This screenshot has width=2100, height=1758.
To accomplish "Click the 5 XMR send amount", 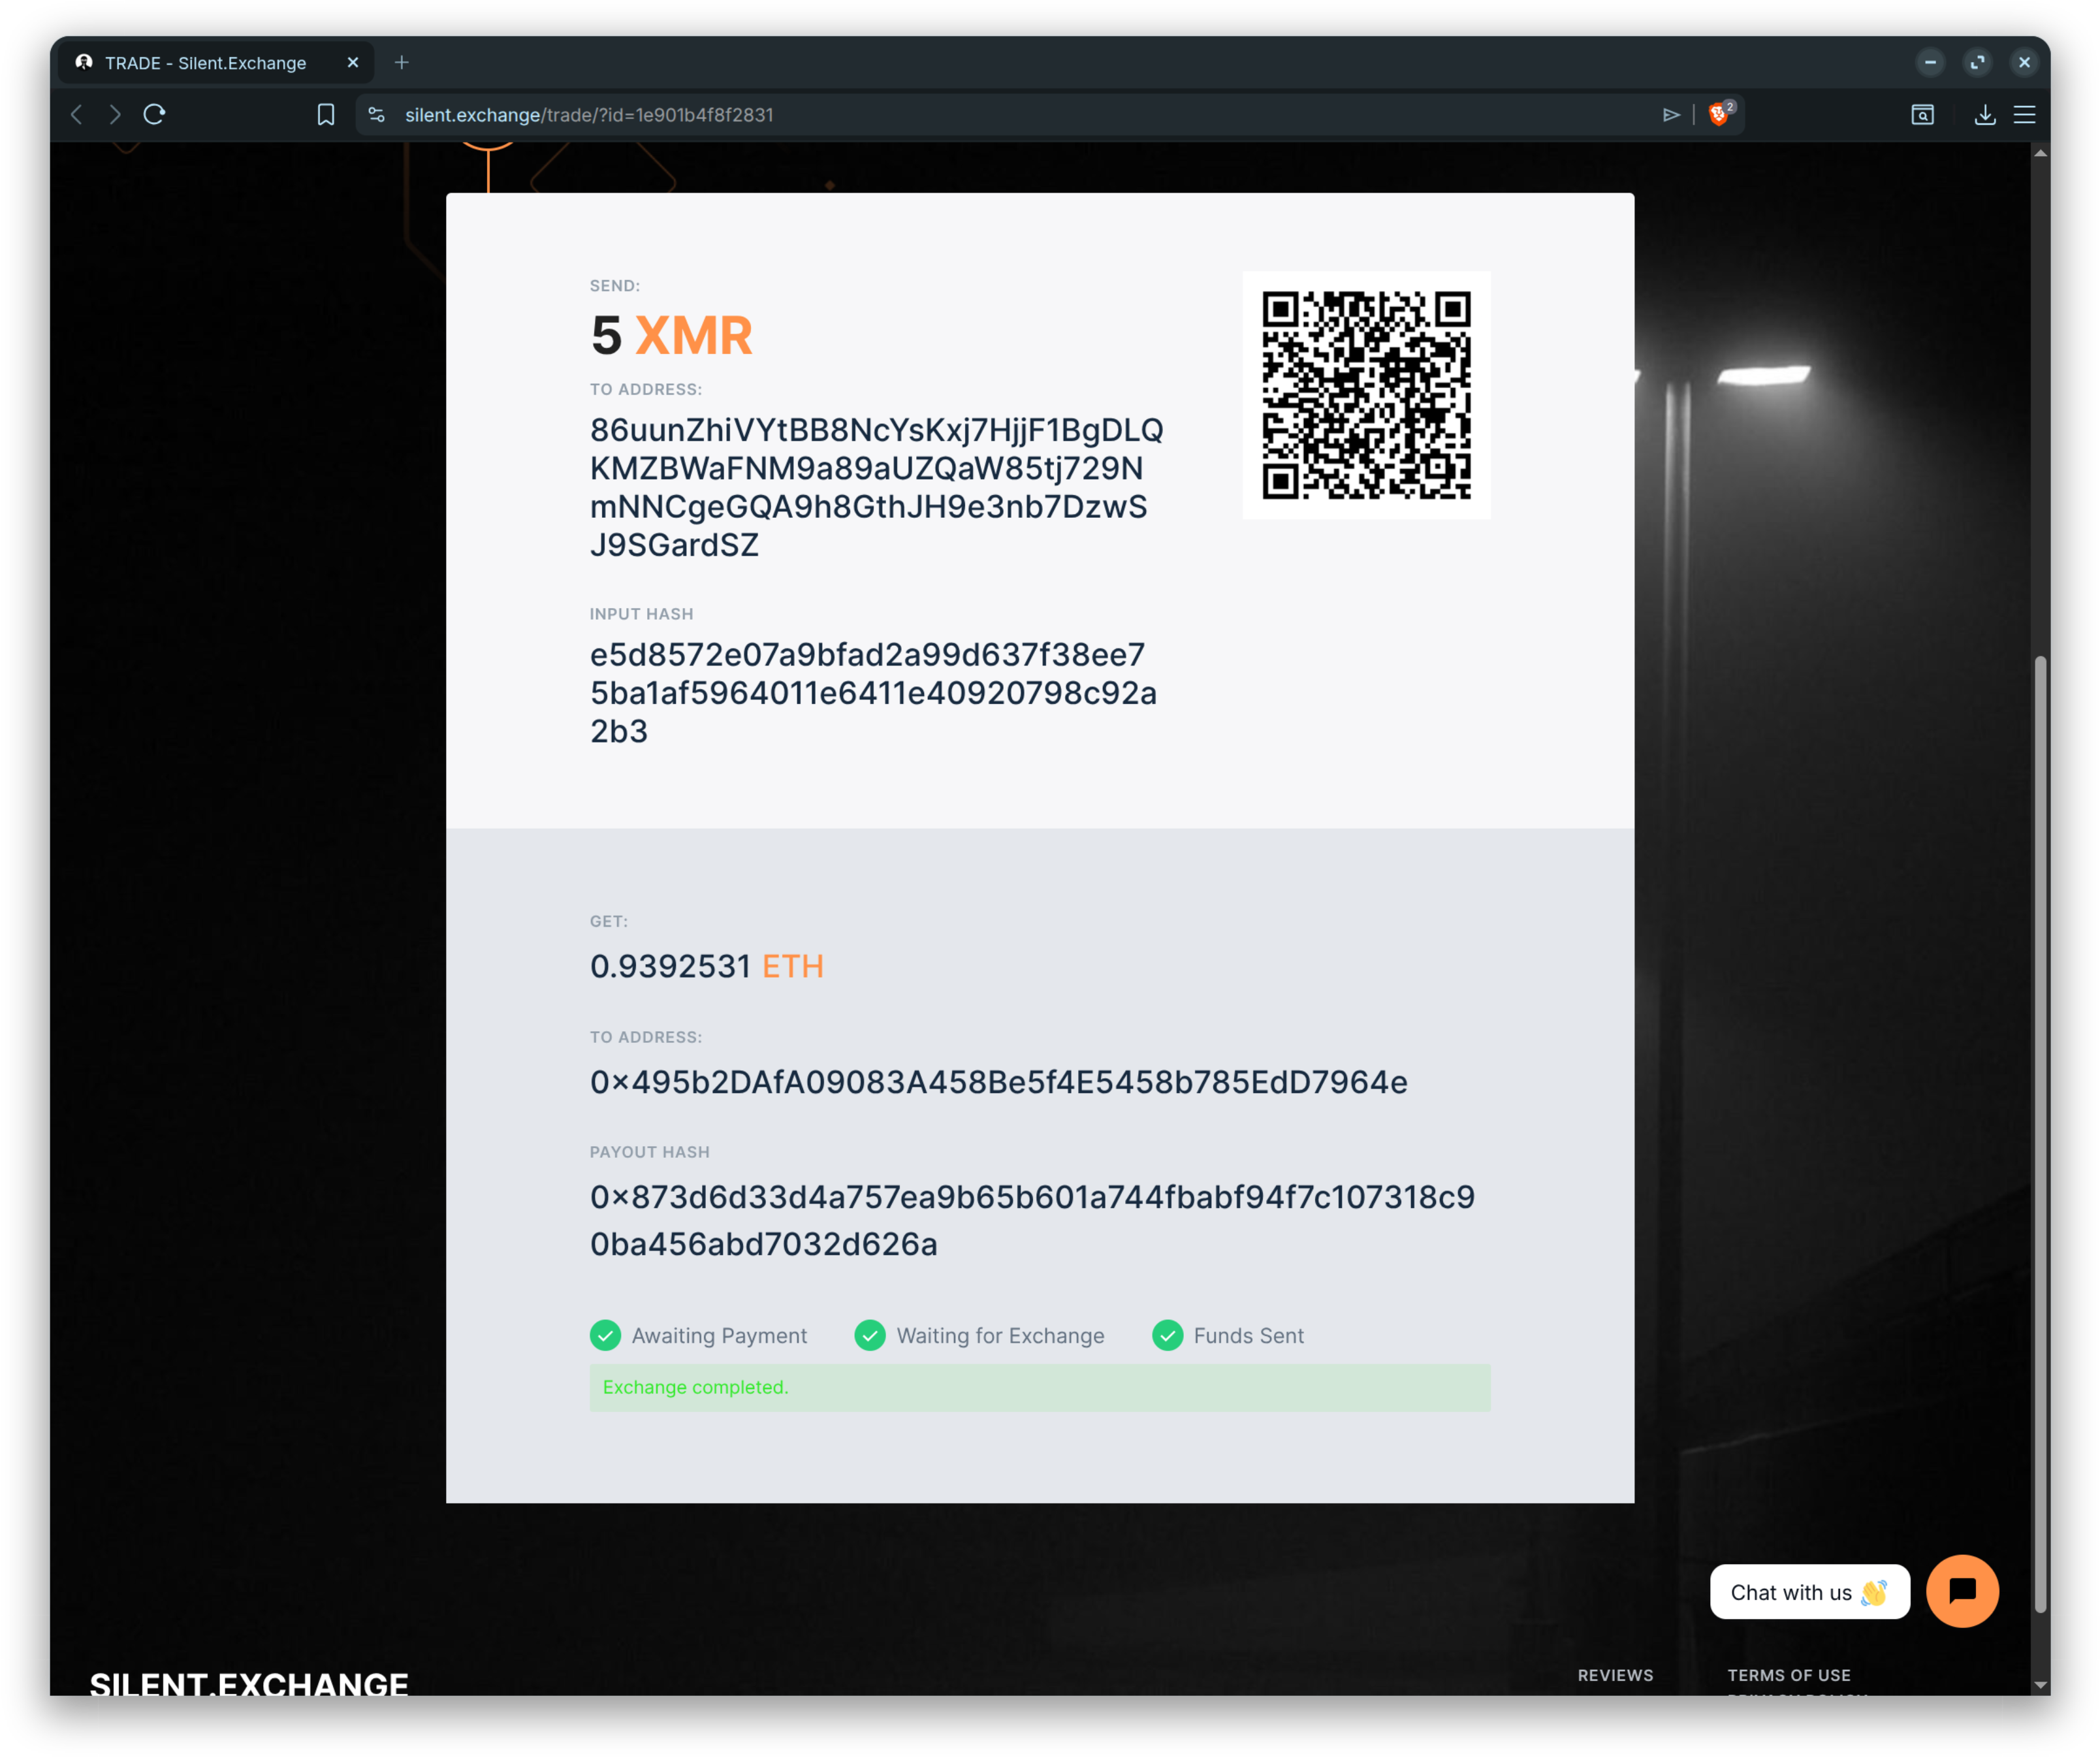I will coord(671,335).
